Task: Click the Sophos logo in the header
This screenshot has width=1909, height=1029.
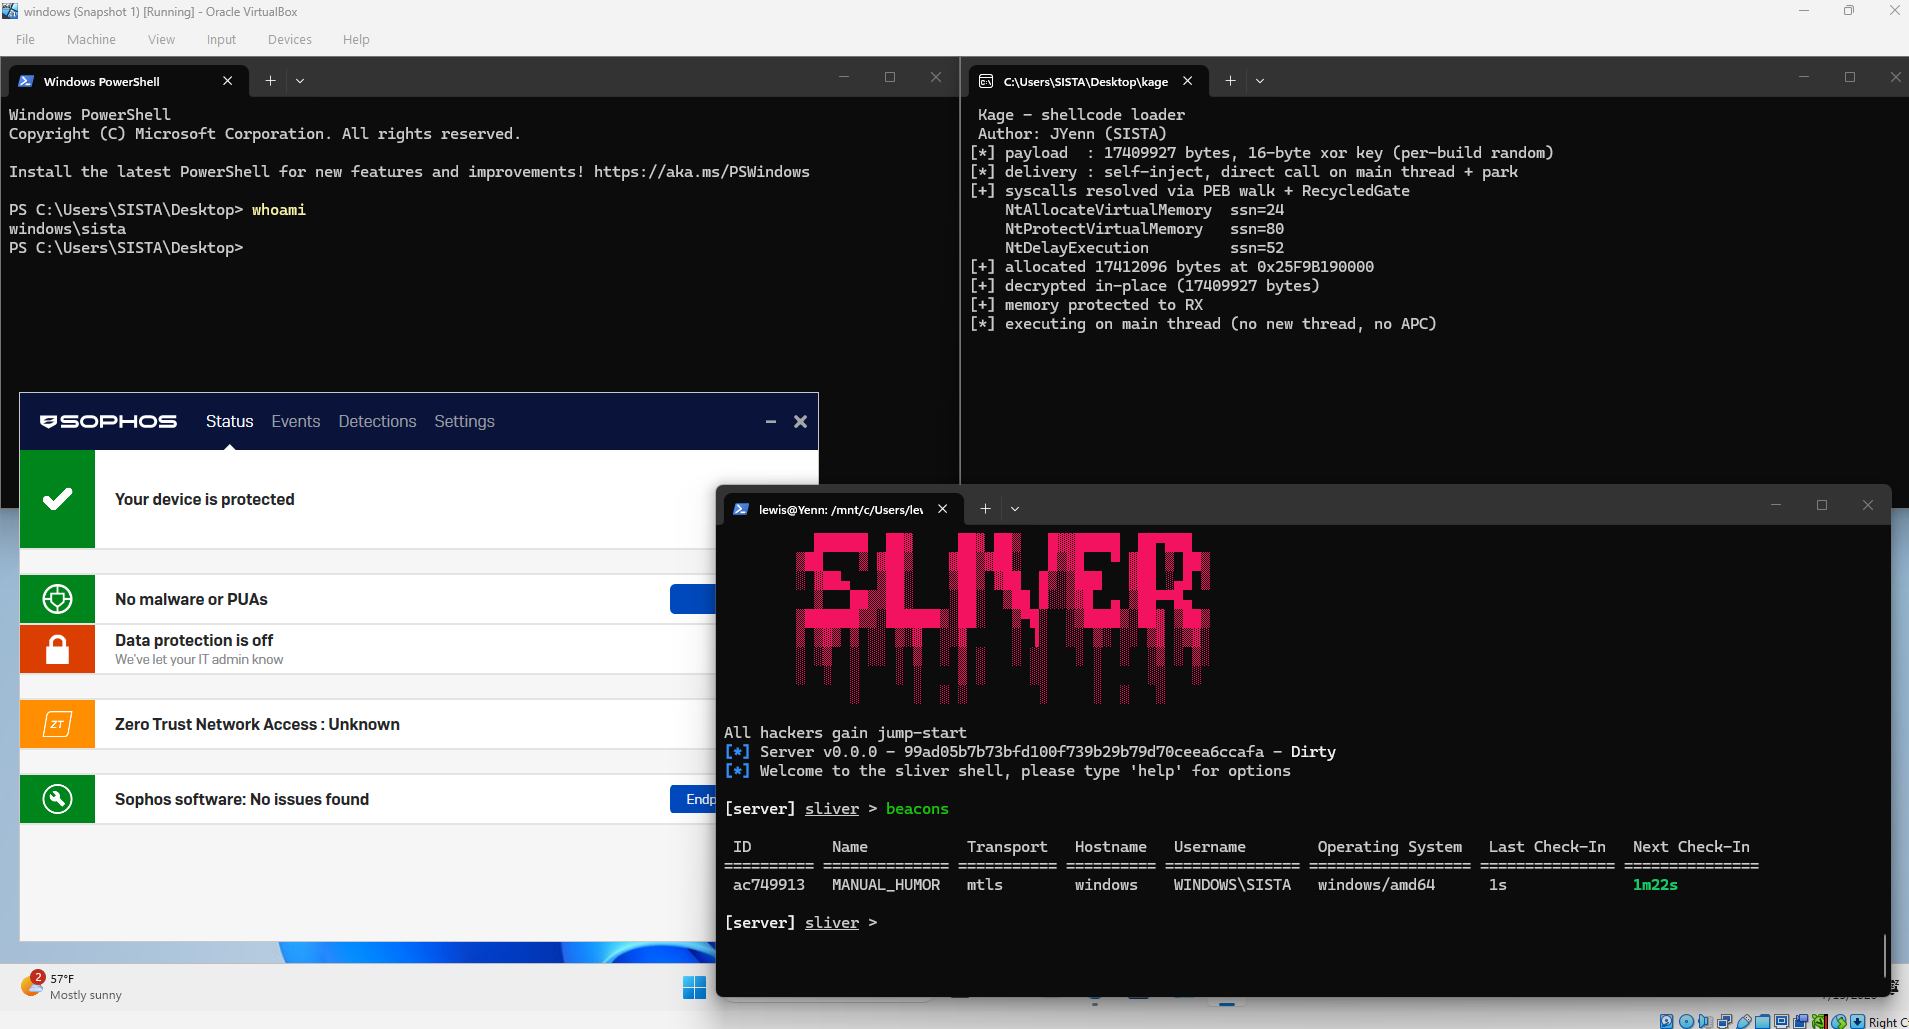Action: coord(108,421)
